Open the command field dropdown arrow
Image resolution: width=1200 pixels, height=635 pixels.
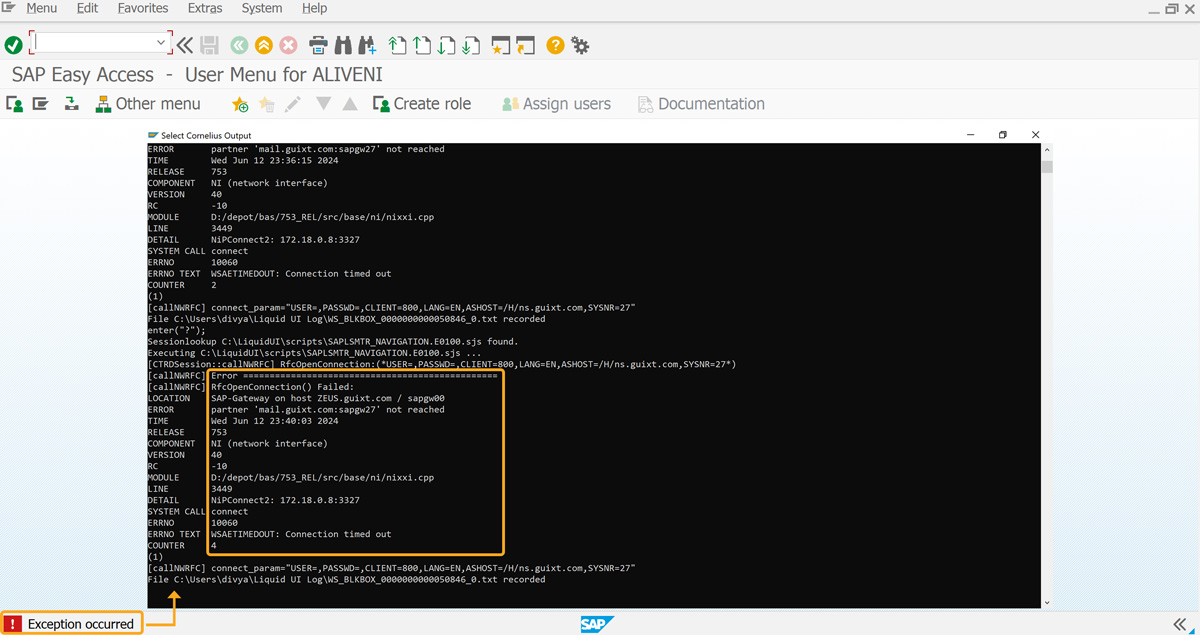162,43
